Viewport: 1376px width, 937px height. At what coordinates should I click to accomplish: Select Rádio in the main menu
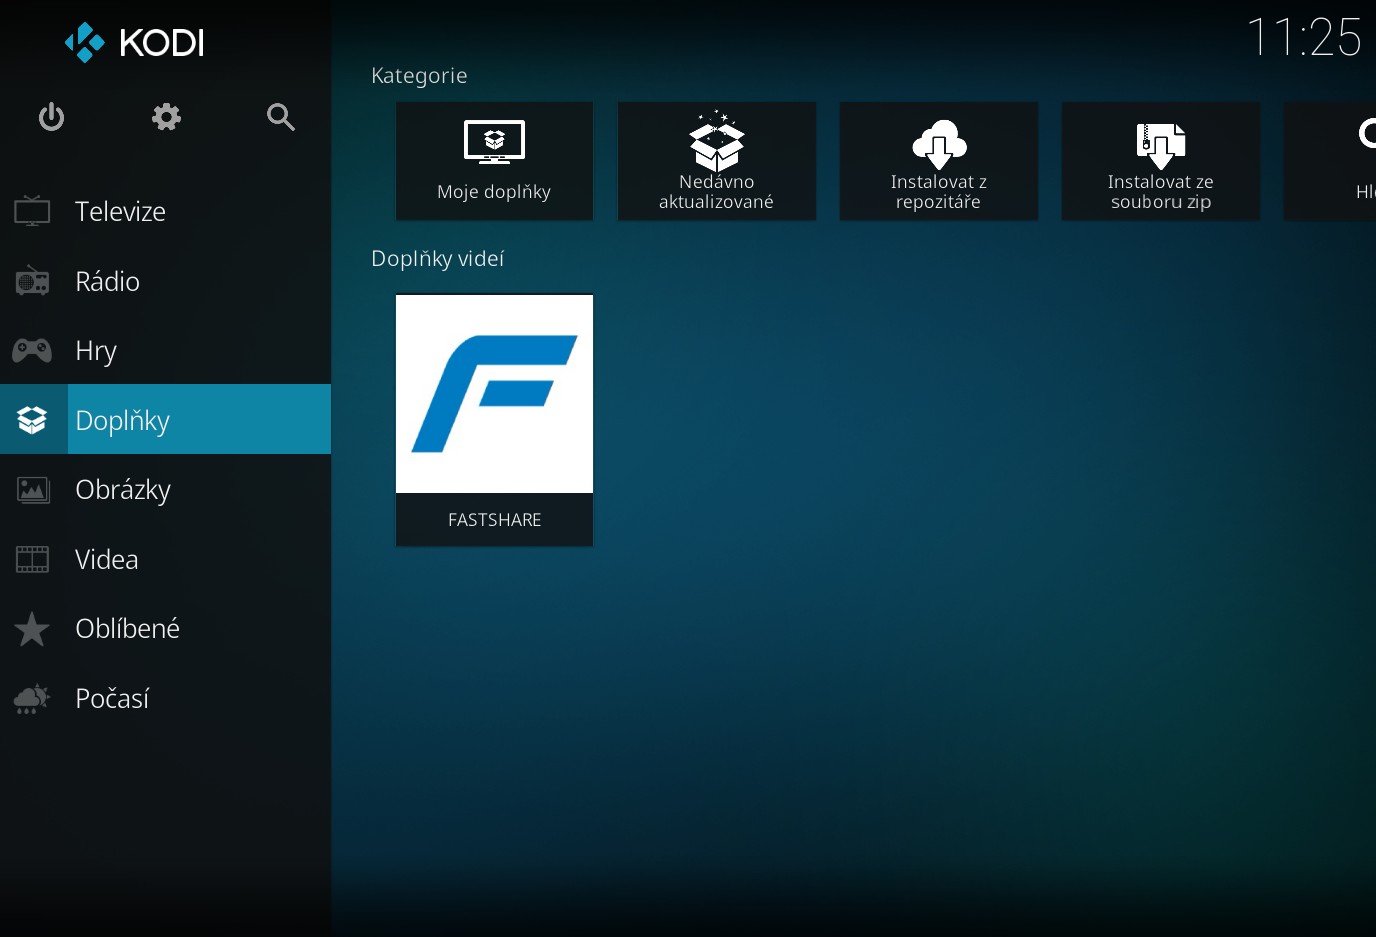pos(165,281)
